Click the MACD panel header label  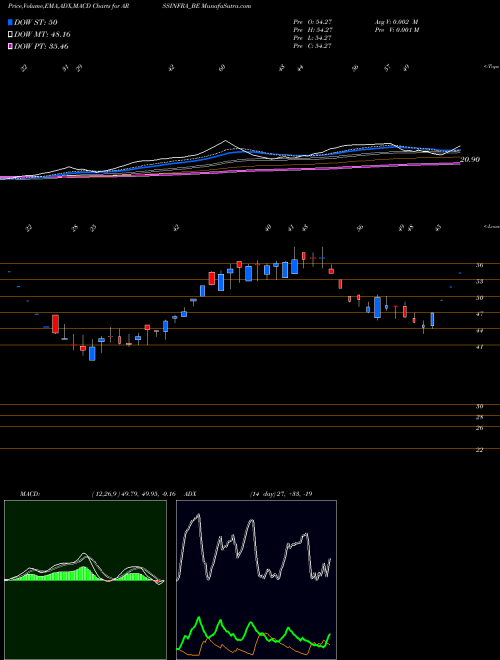30,494
